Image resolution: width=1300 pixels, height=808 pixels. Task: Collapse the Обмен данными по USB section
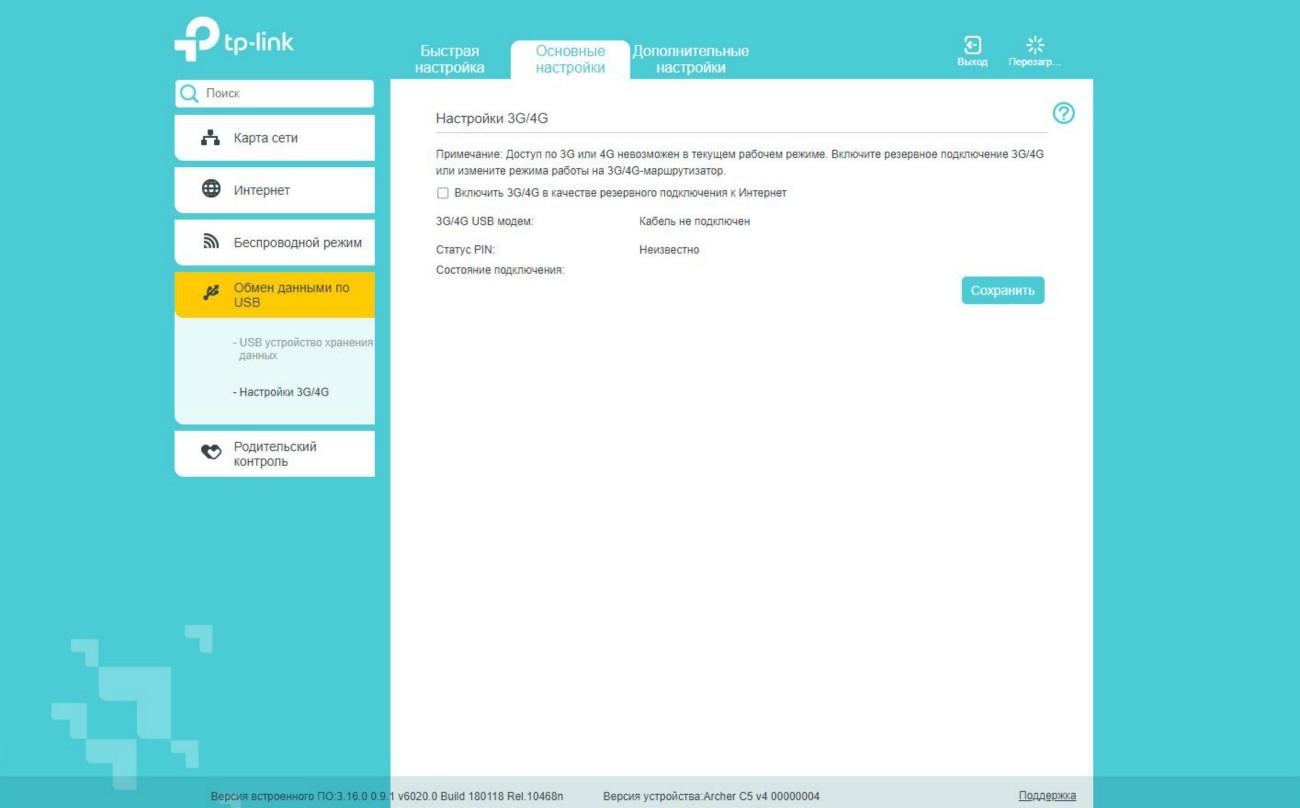[x=291, y=295]
